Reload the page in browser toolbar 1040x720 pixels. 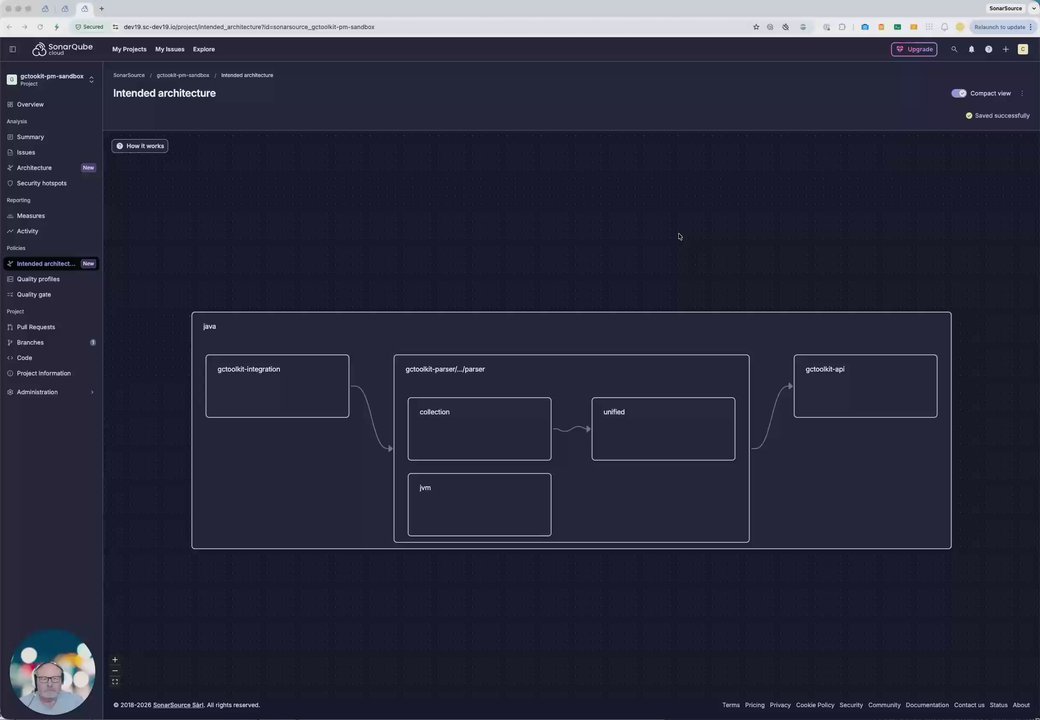(x=40, y=27)
